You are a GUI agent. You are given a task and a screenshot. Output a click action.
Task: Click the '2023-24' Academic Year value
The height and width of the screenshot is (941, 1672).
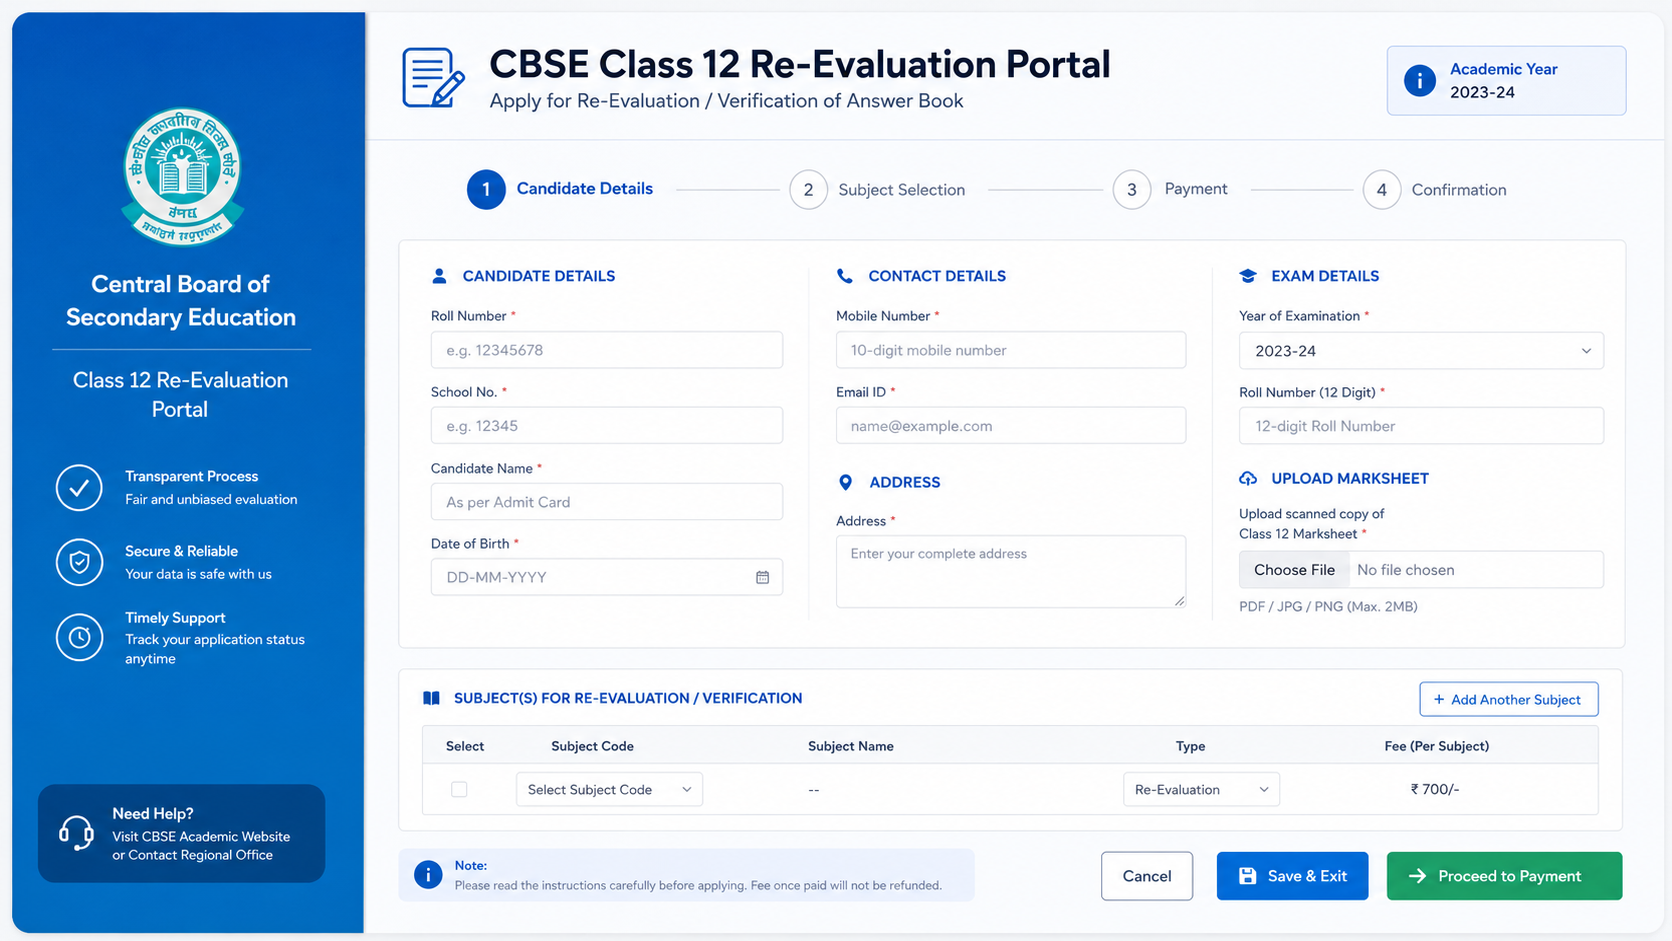pos(1482,92)
